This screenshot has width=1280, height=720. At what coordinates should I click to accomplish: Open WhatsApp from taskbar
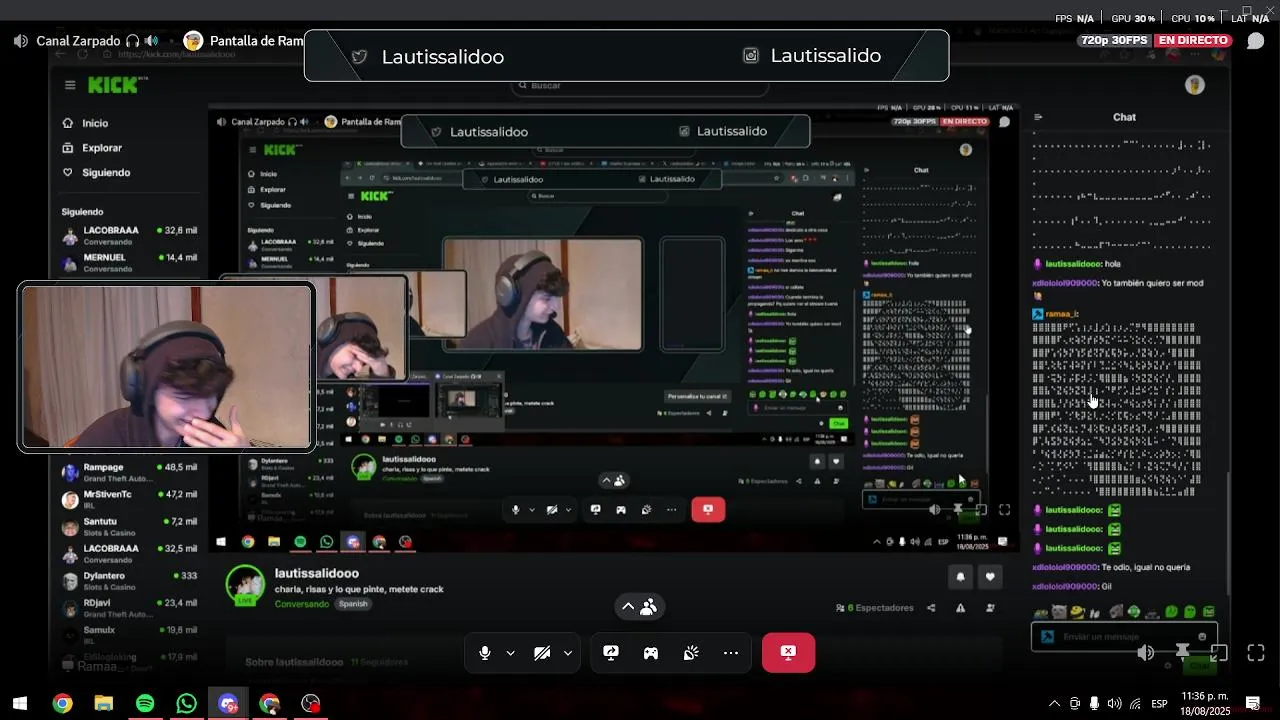coord(186,704)
